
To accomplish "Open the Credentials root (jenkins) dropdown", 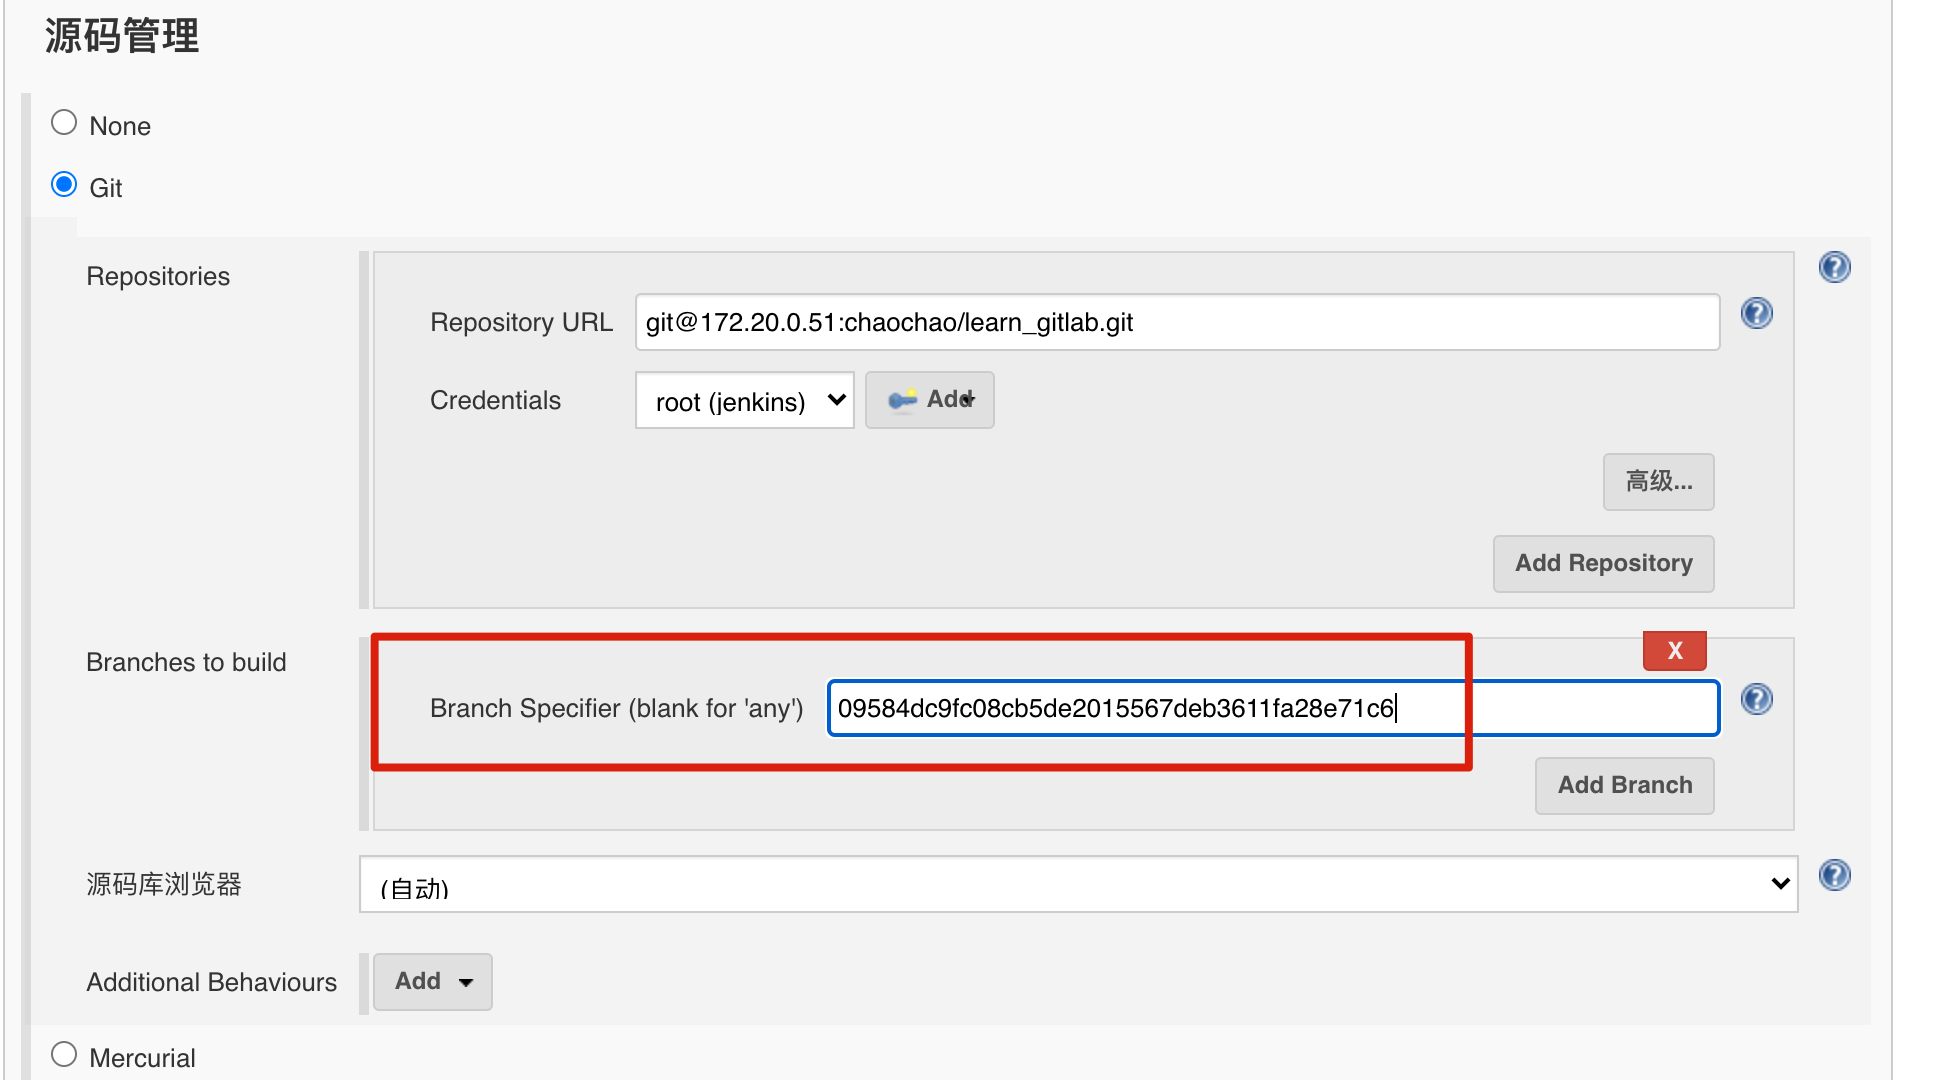I will 744,401.
